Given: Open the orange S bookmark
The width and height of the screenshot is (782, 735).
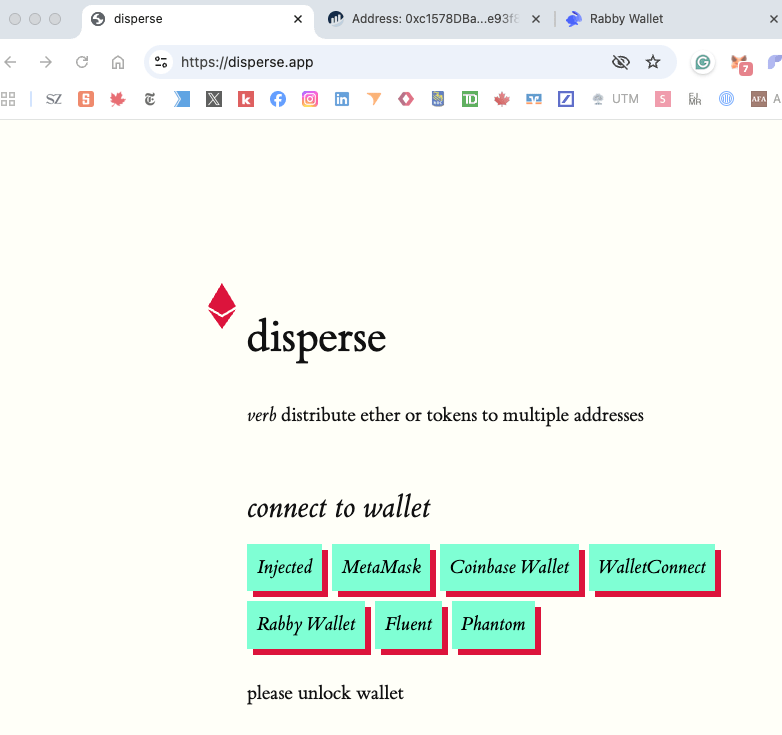Looking at the screenshot, I should coord(86,99).
